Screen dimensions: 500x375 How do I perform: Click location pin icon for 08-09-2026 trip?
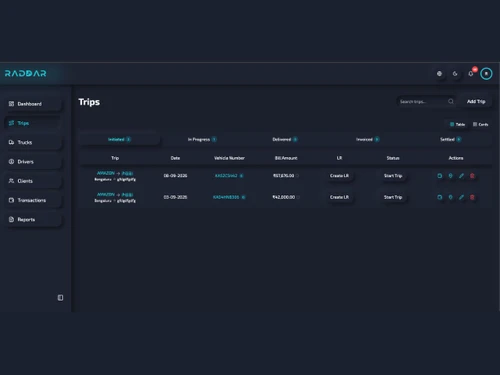[x=450, y=176]
